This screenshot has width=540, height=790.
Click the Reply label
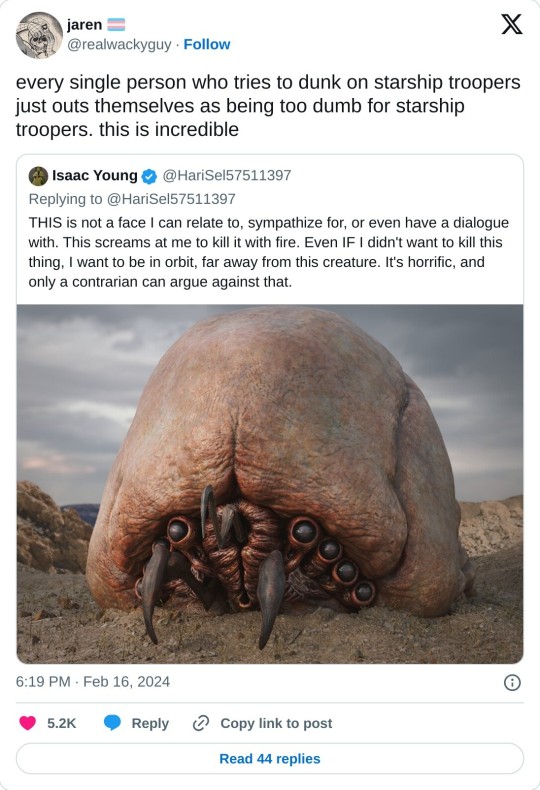pos(150,723)
